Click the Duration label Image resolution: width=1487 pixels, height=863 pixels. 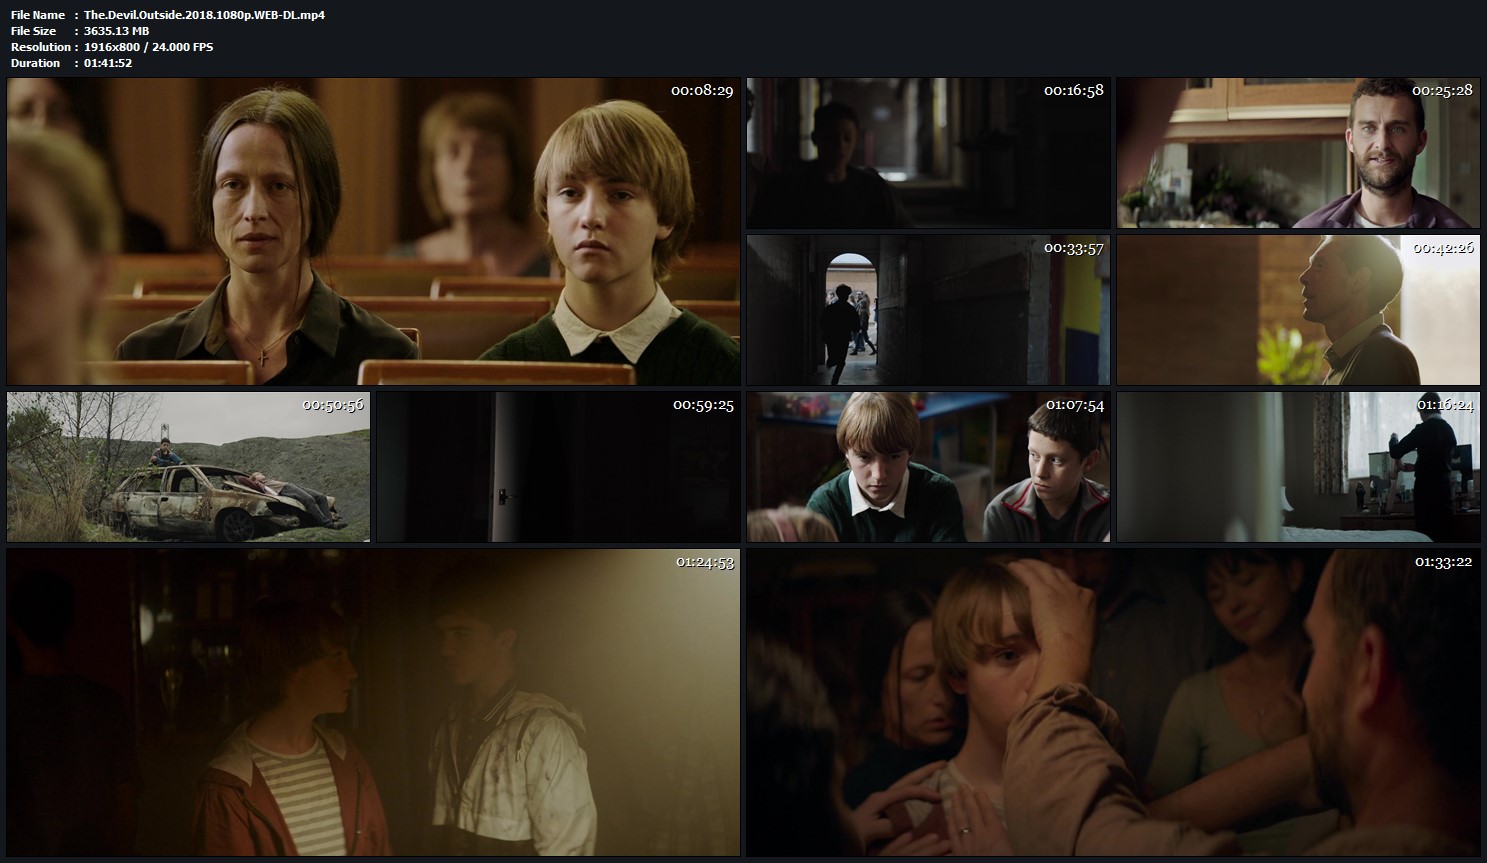(36, 63)
